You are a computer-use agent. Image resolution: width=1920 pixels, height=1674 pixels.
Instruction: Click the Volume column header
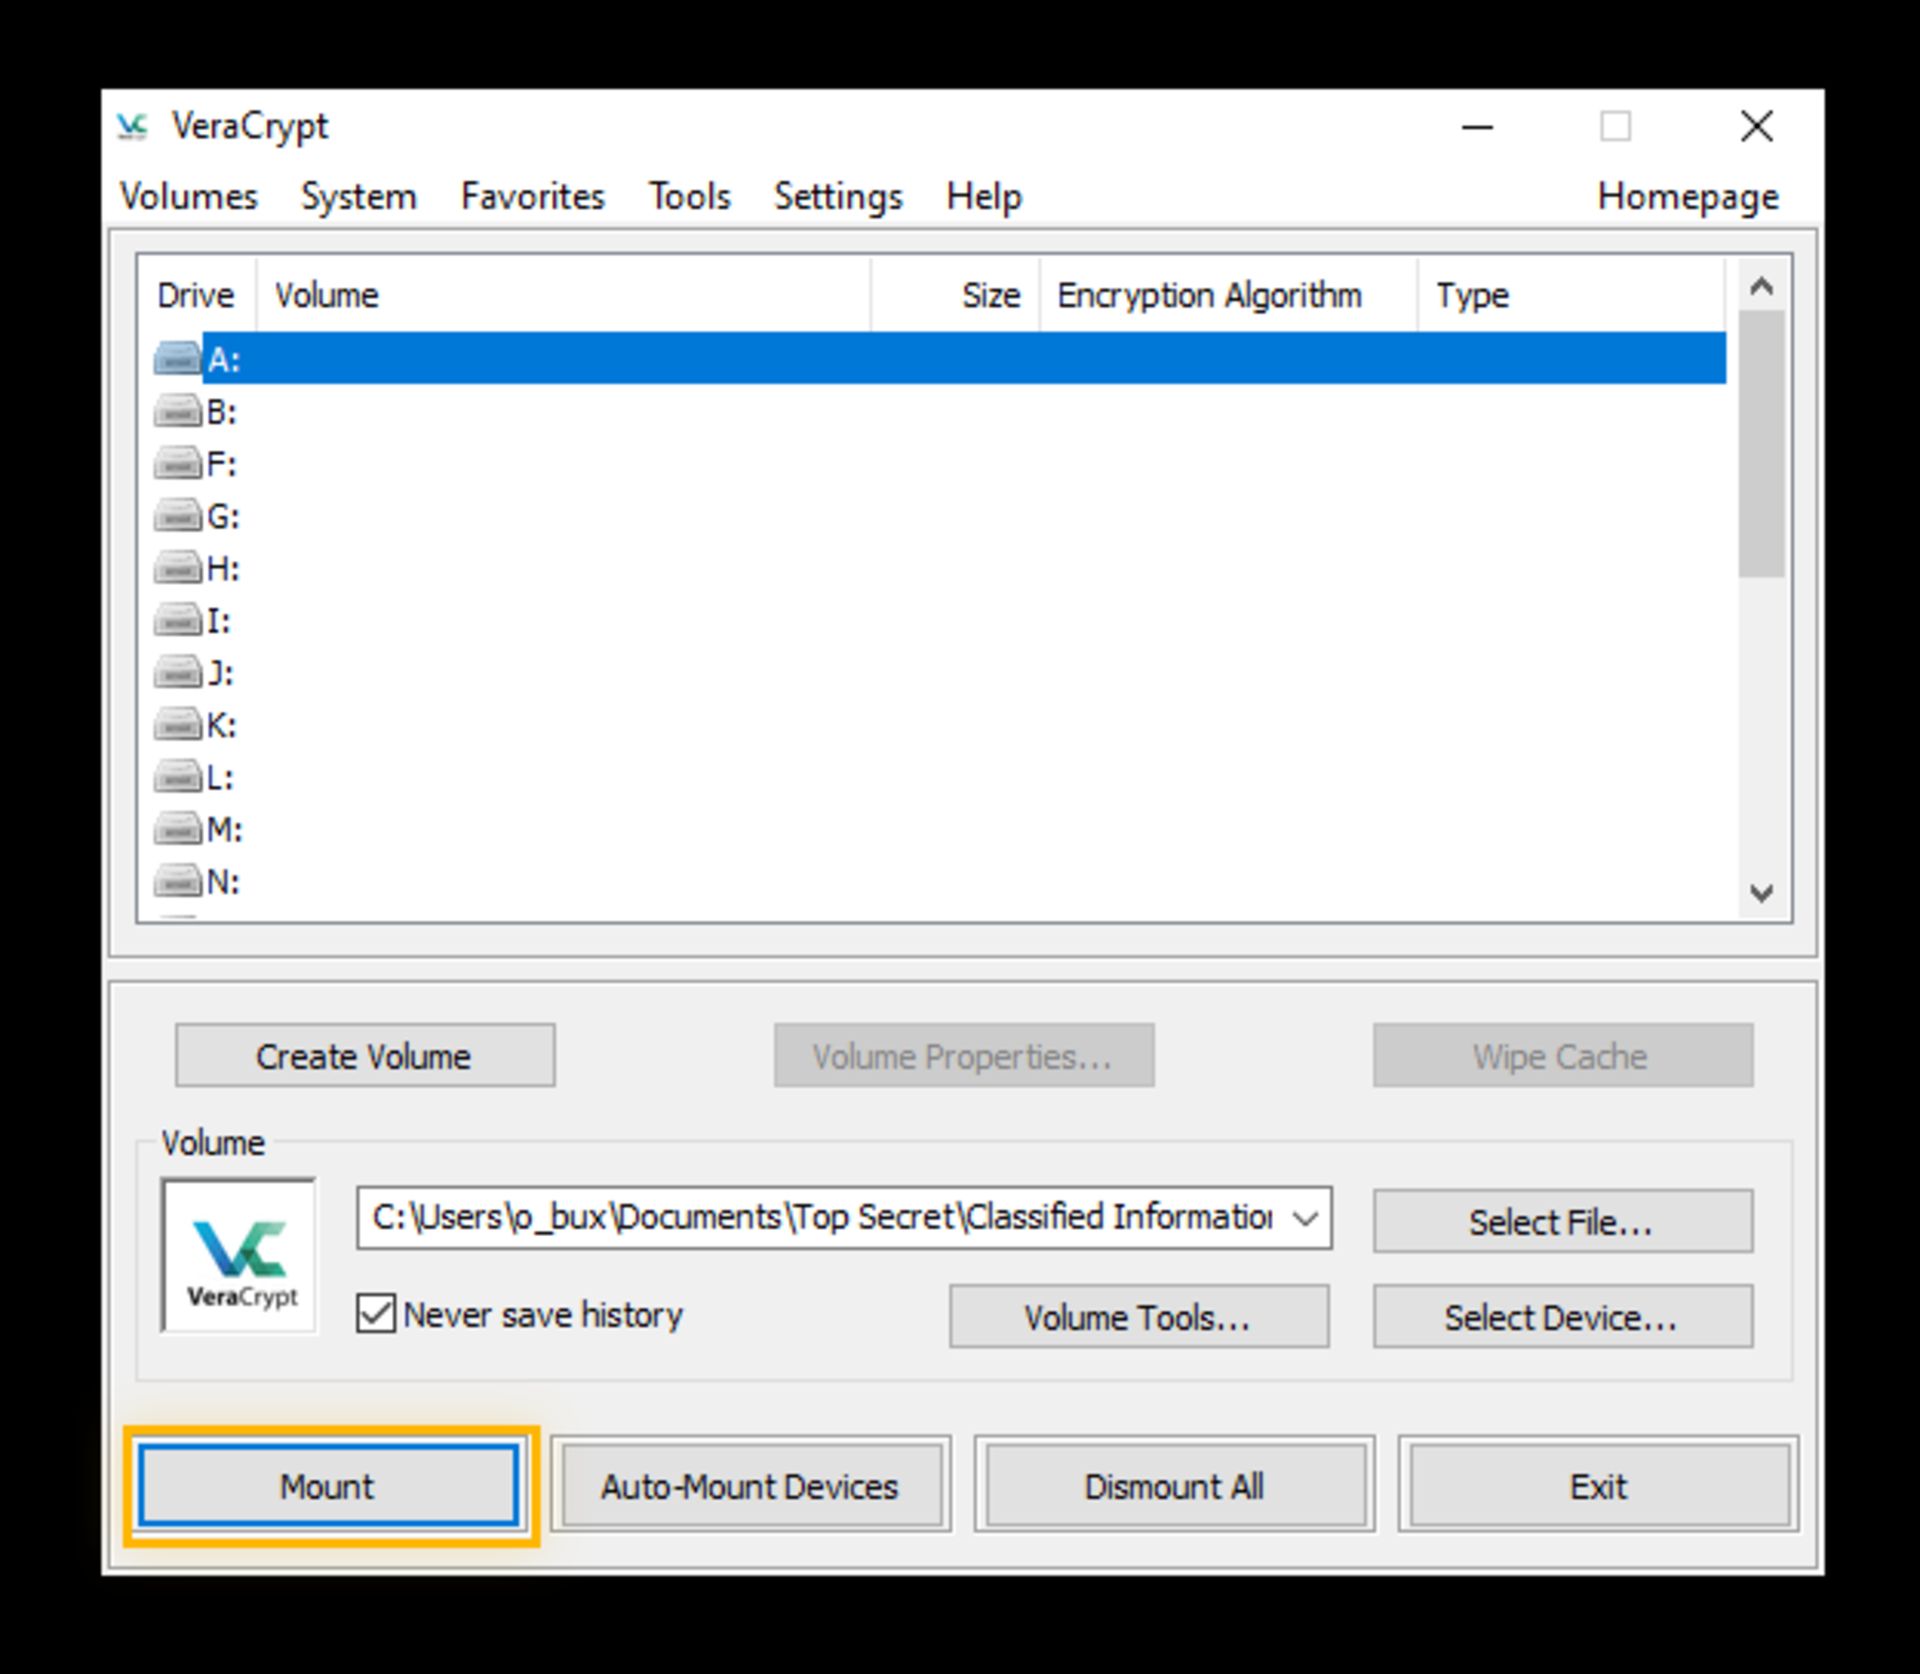(563, 295)
